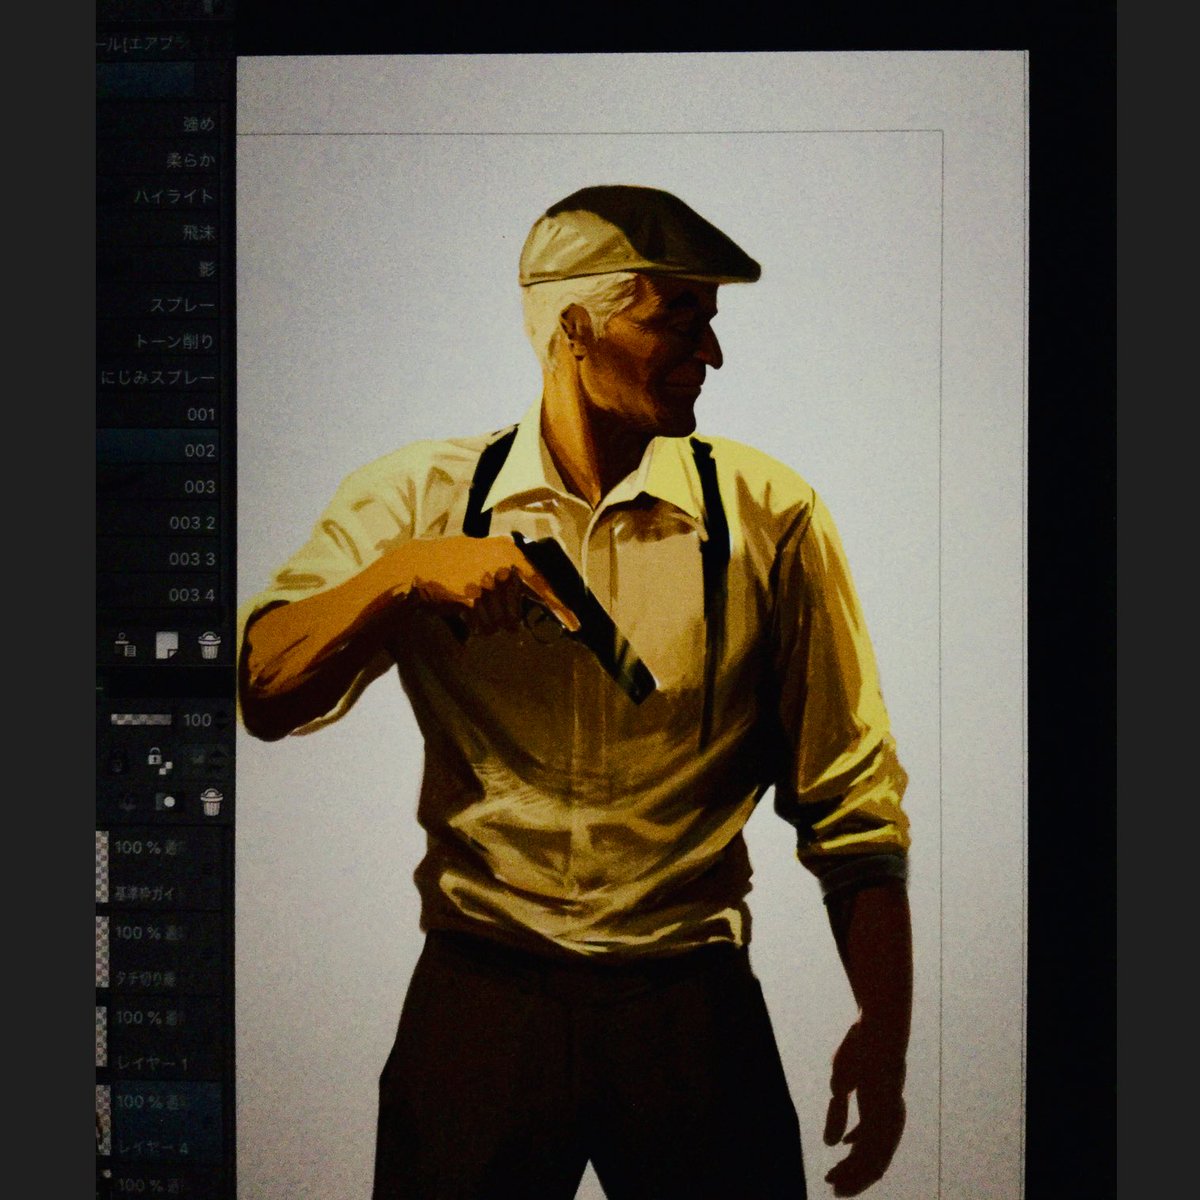Delete layer with lower trash icon
This screenshot has height=1200, width=1200.
coord(210,802)
